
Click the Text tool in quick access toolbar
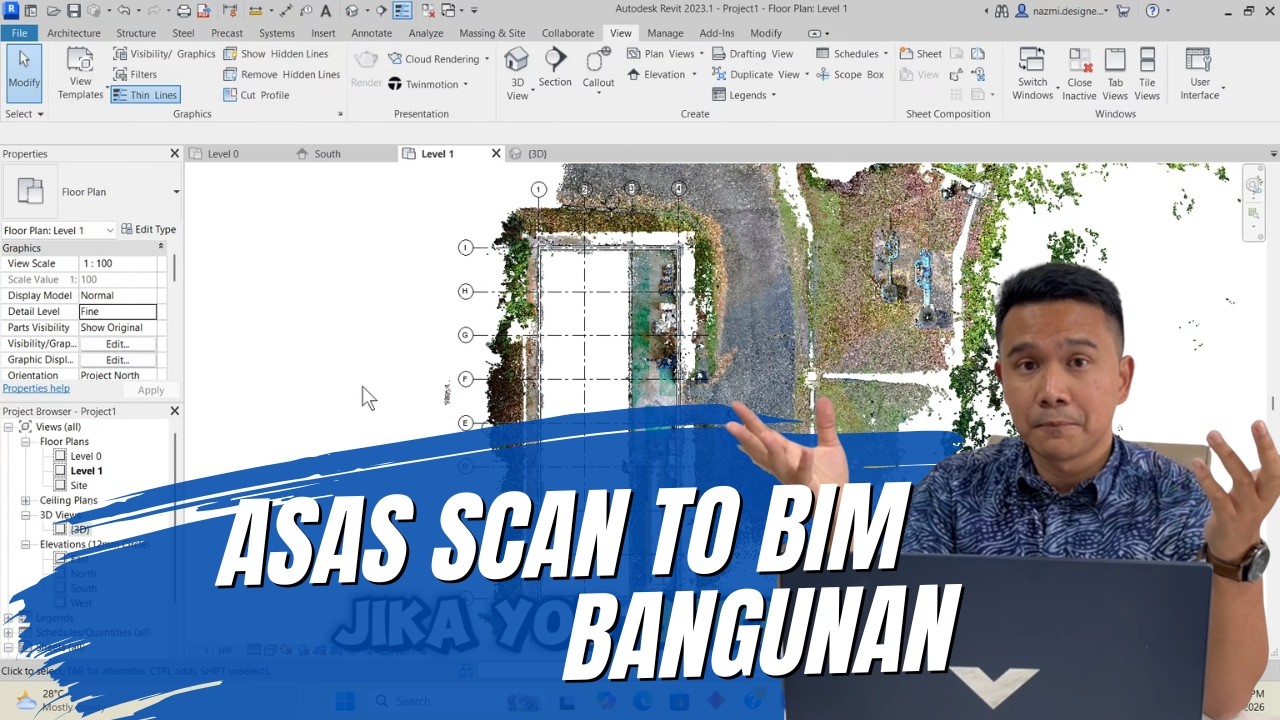(x=328, y=11)
